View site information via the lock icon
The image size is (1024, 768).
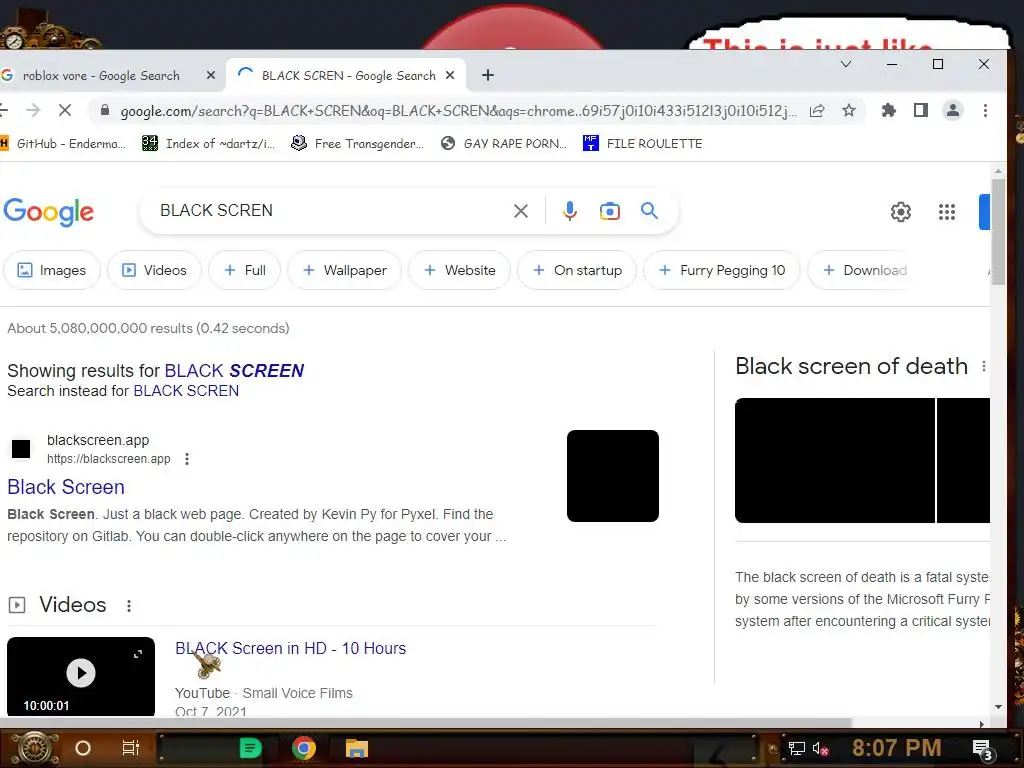coord(104,110)
